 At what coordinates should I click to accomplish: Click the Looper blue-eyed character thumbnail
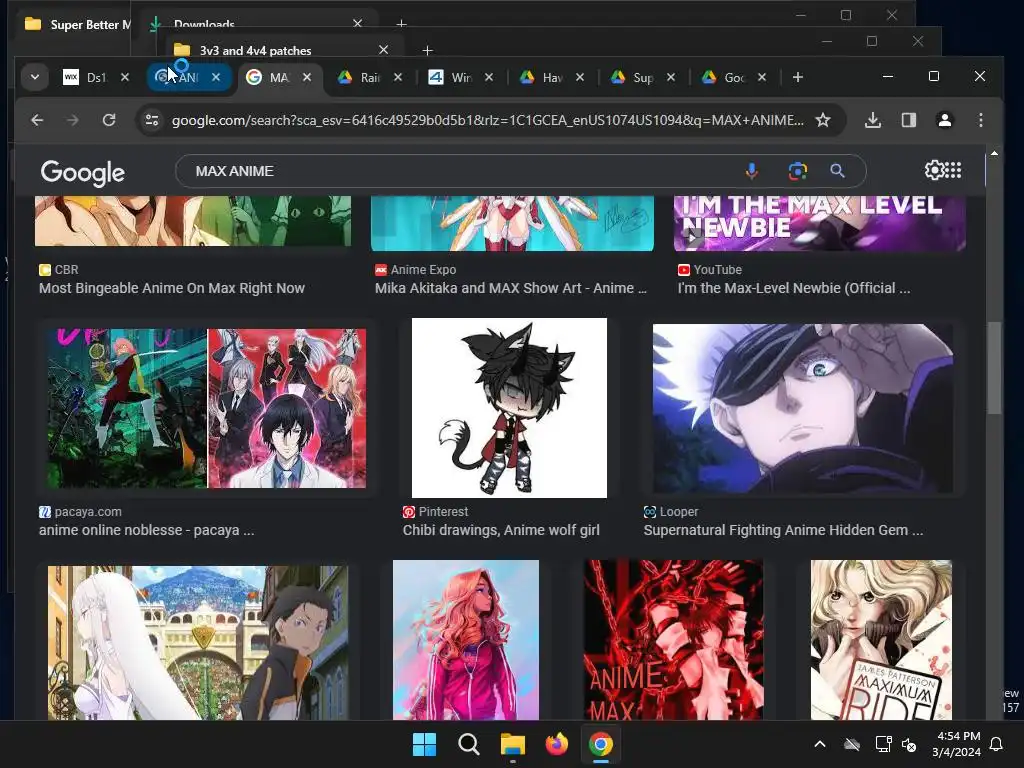tap(803, 409)
